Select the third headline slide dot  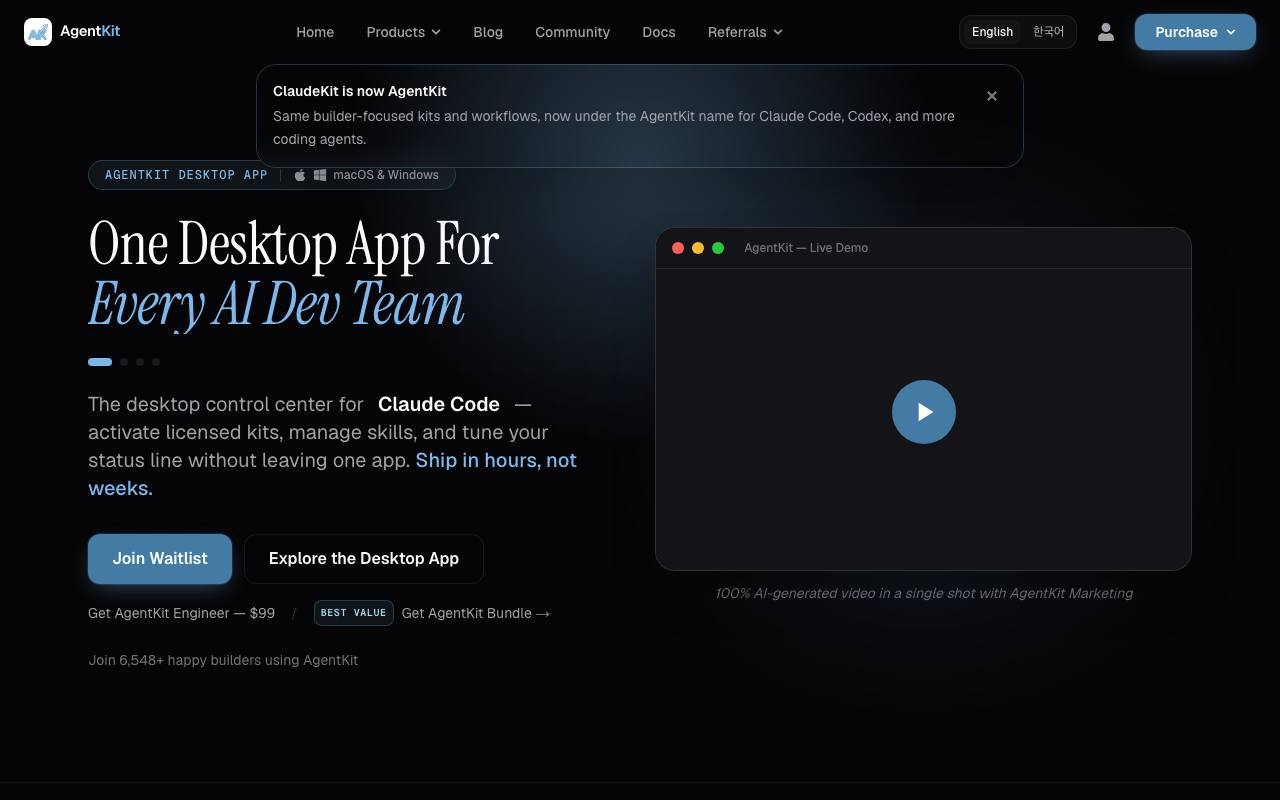tap(140, 362)
